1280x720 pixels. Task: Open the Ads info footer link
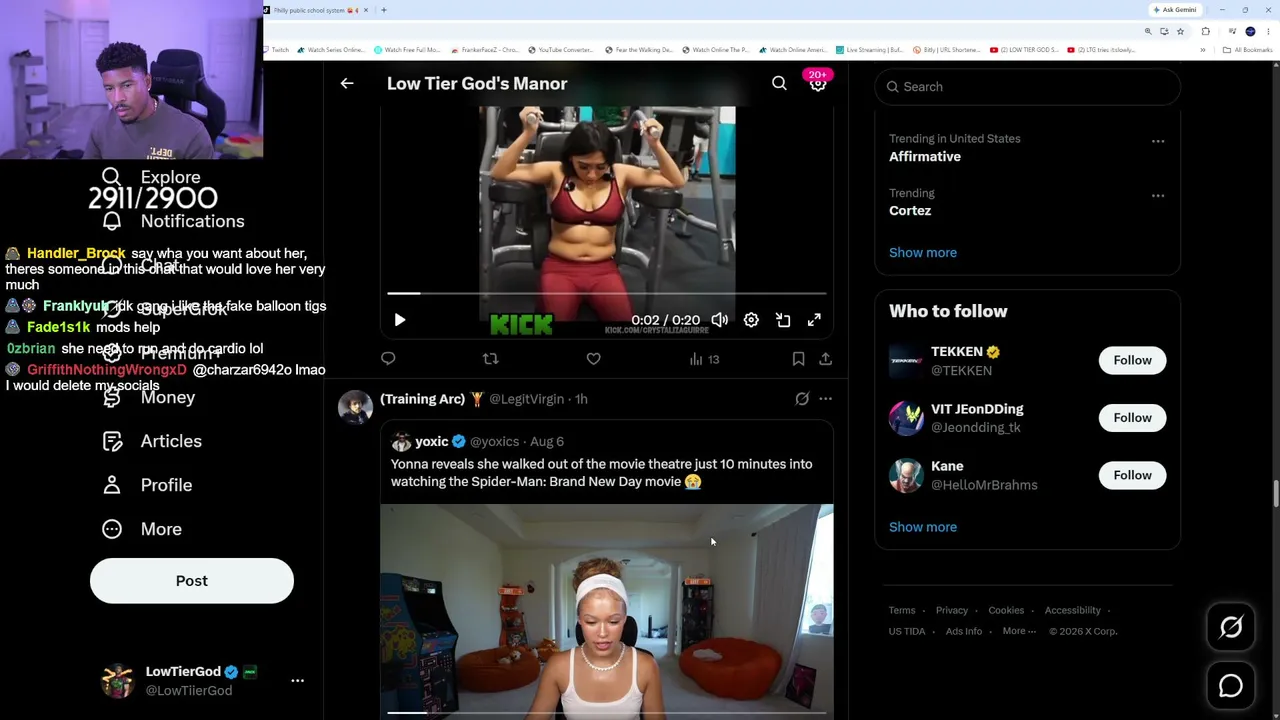[x=964, y=631]
